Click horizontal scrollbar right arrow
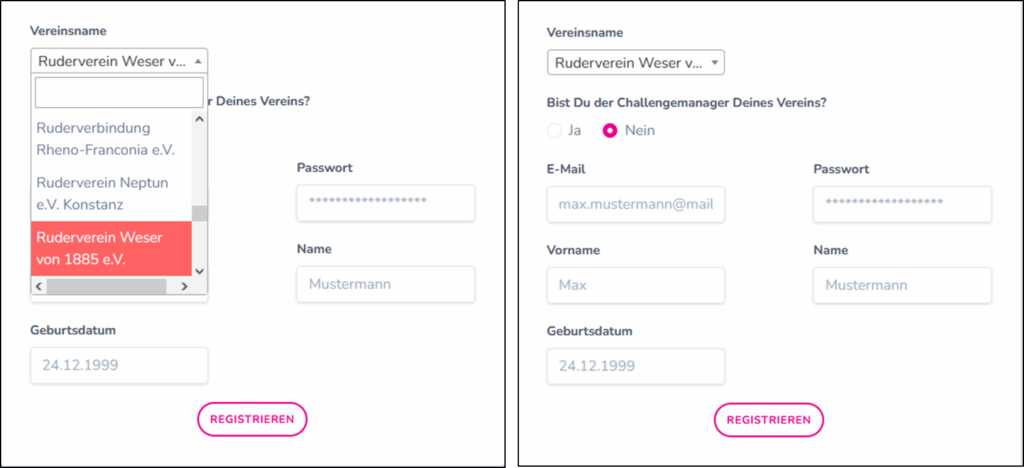Image resolution: width=1024 pixels, height=468 pixels. coord(184,287)
